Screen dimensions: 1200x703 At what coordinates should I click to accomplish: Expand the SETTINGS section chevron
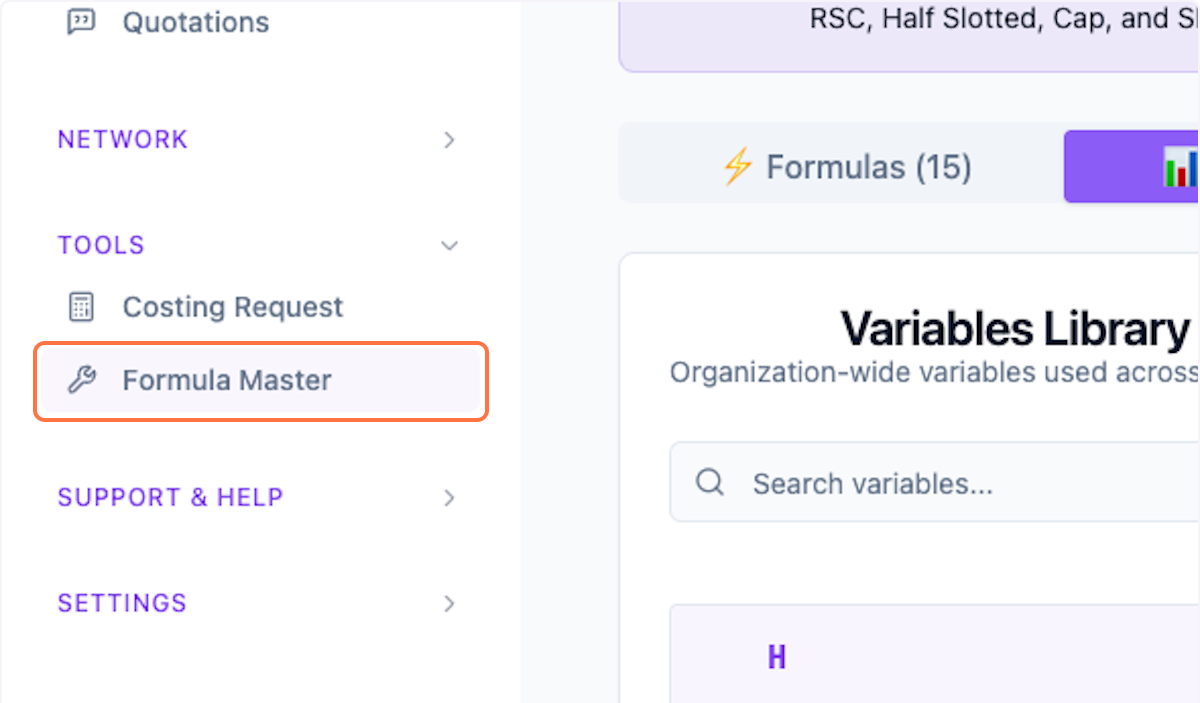449,604
